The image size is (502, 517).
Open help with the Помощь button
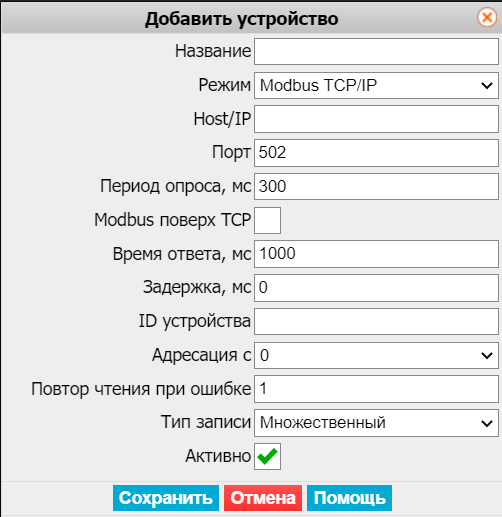(349, 498)
